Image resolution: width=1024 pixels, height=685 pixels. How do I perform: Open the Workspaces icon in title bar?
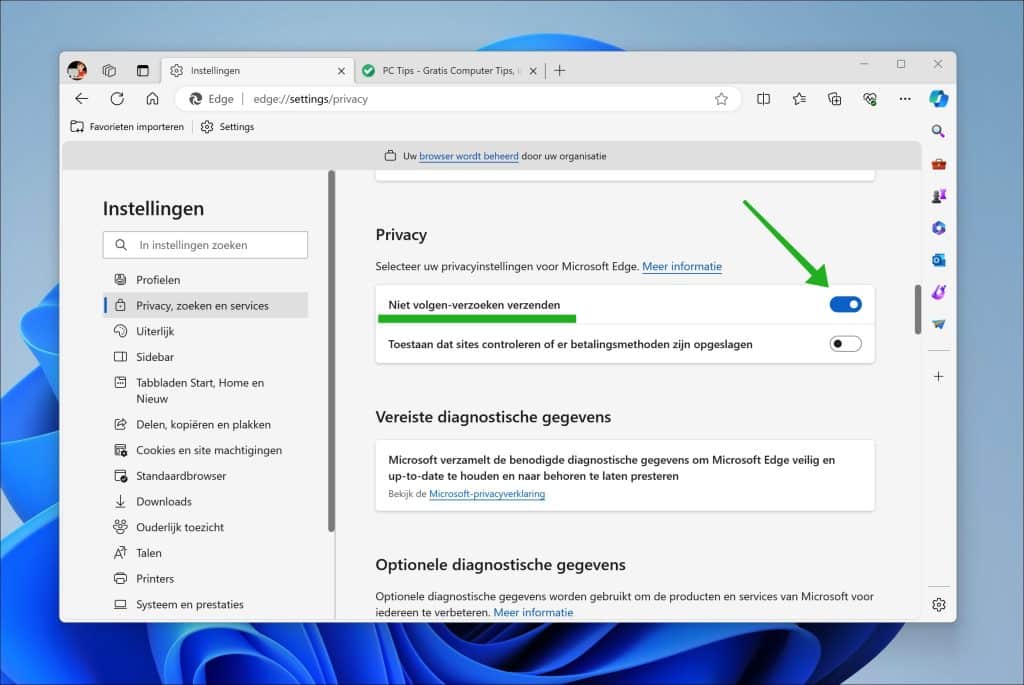(109, 71)
